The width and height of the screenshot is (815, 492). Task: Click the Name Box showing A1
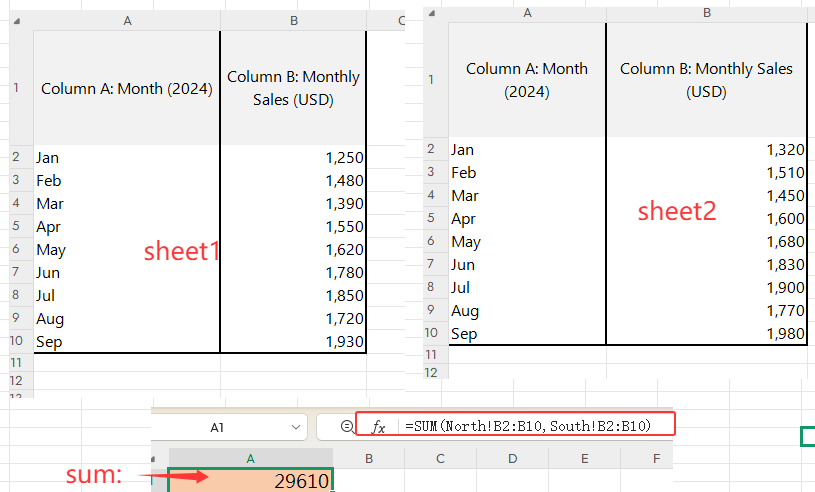tap(218, 427)
